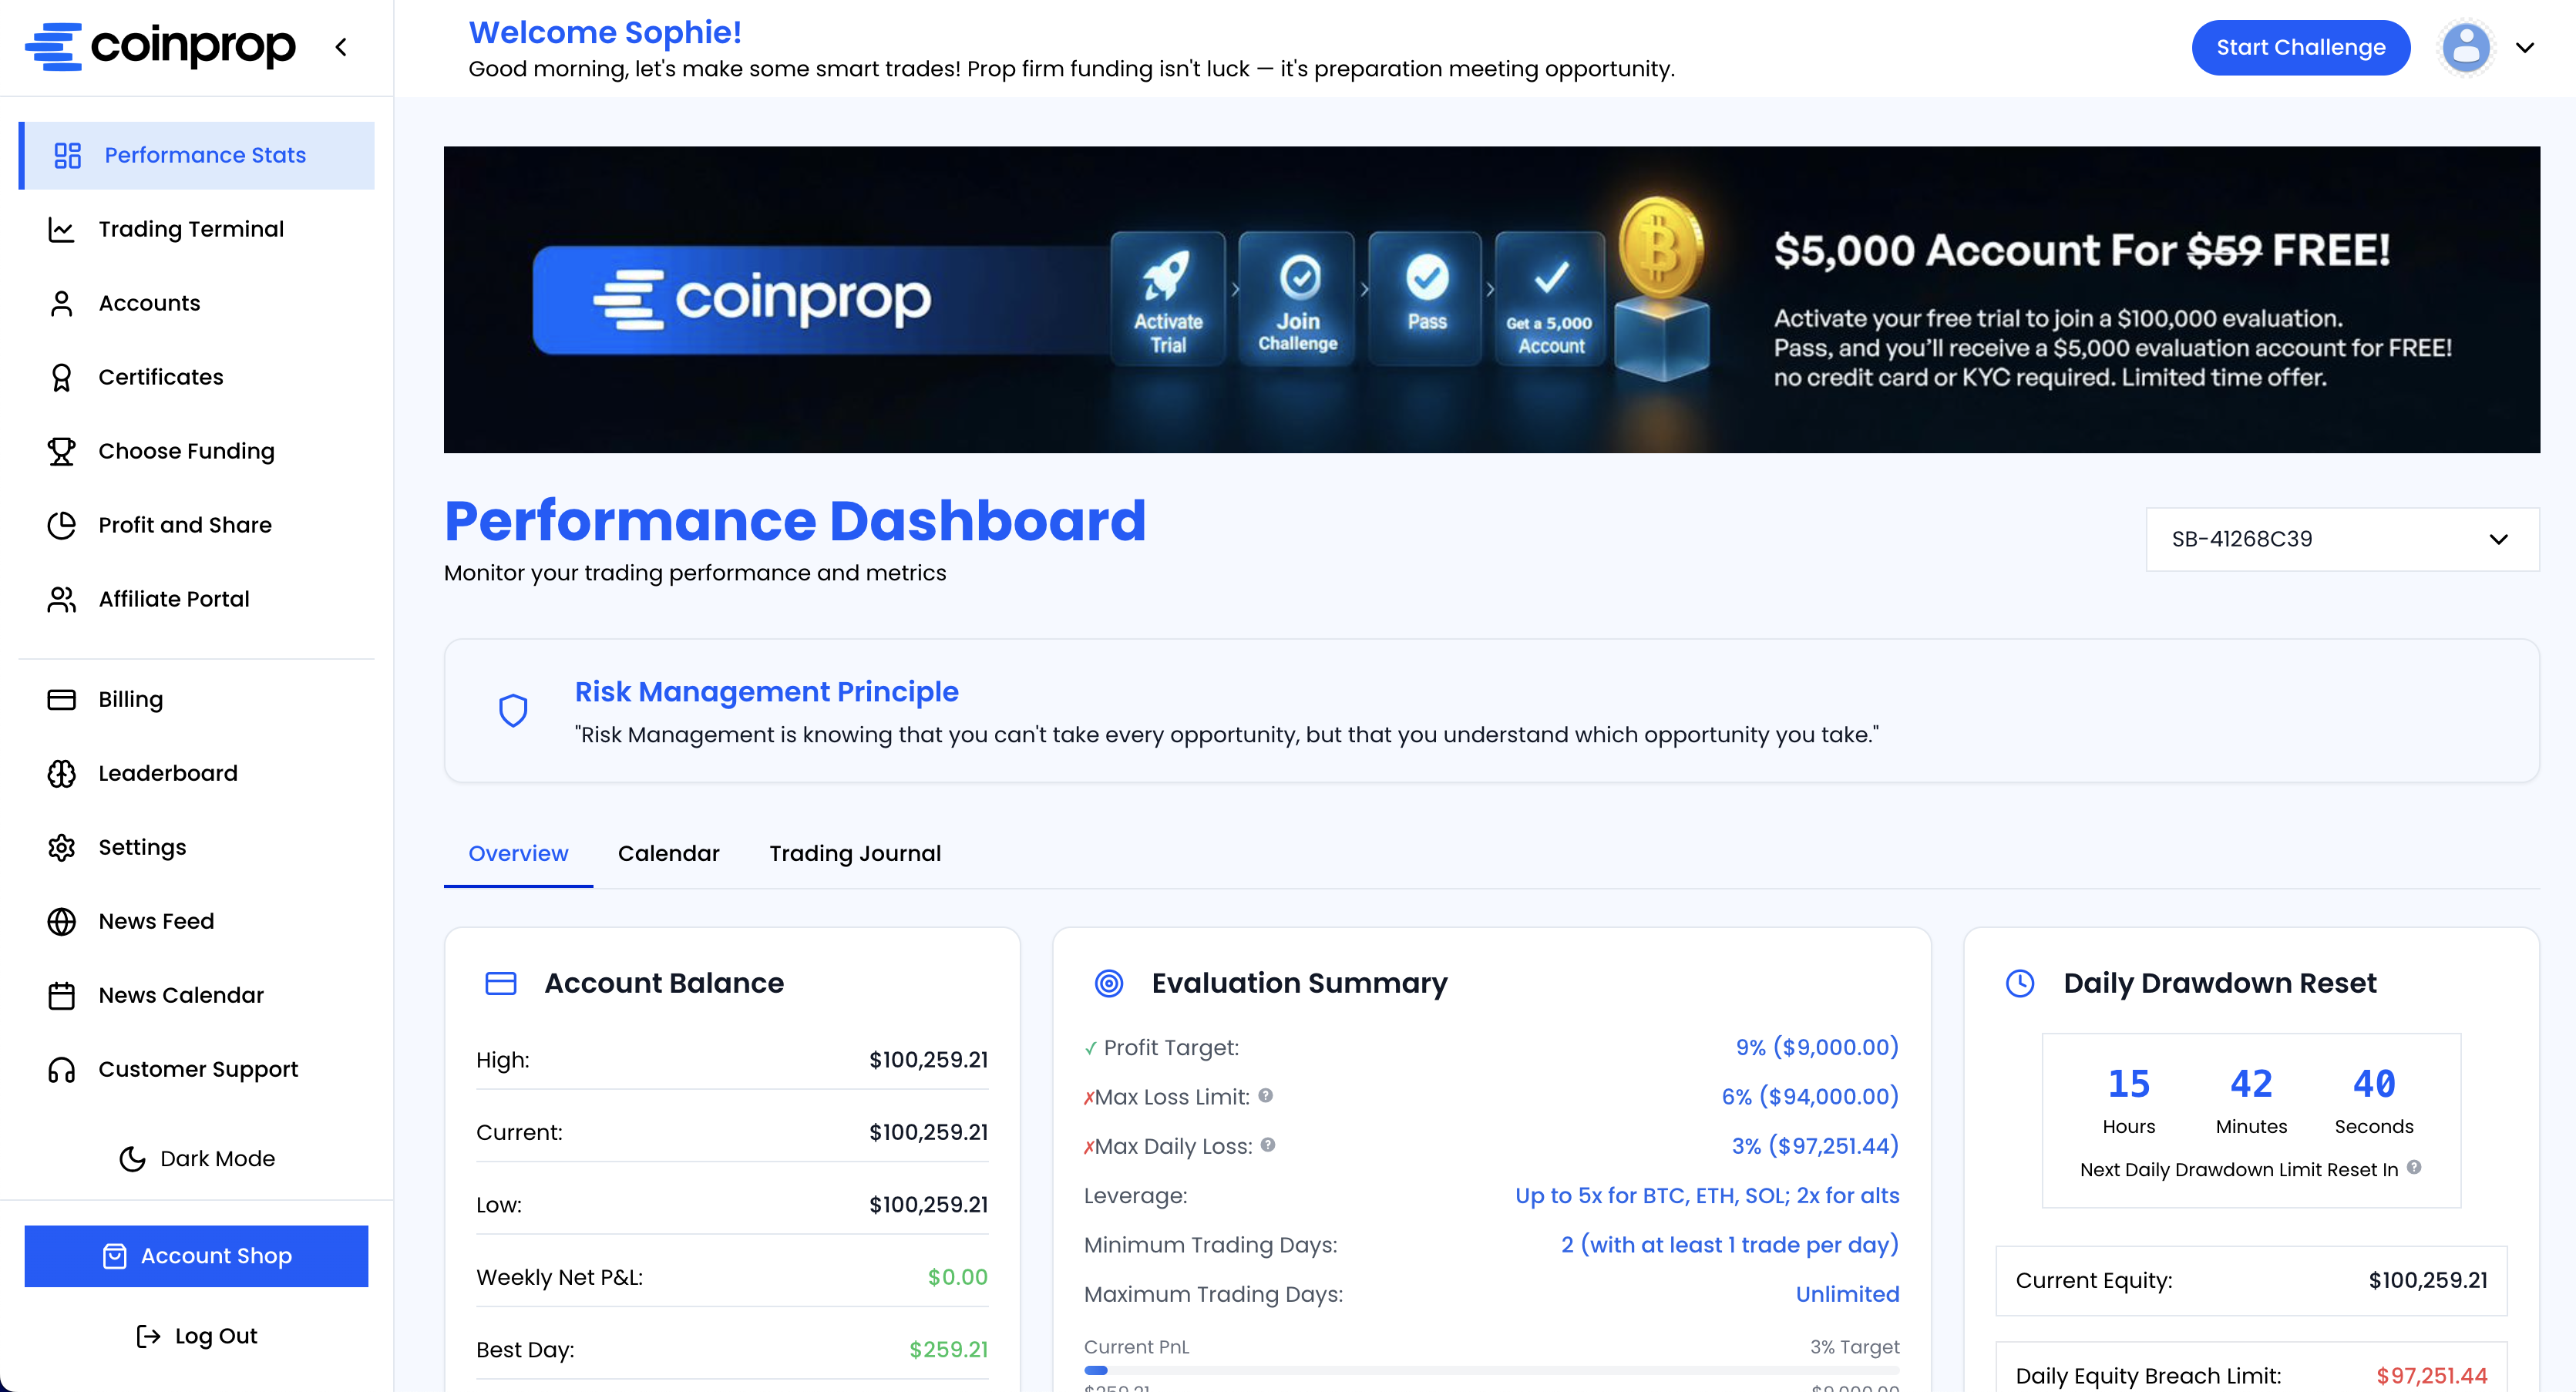Switch to the Trading Journal tab
Image resolution: width=2576 pixels, height=1392 pixels.
click(854, 853)
